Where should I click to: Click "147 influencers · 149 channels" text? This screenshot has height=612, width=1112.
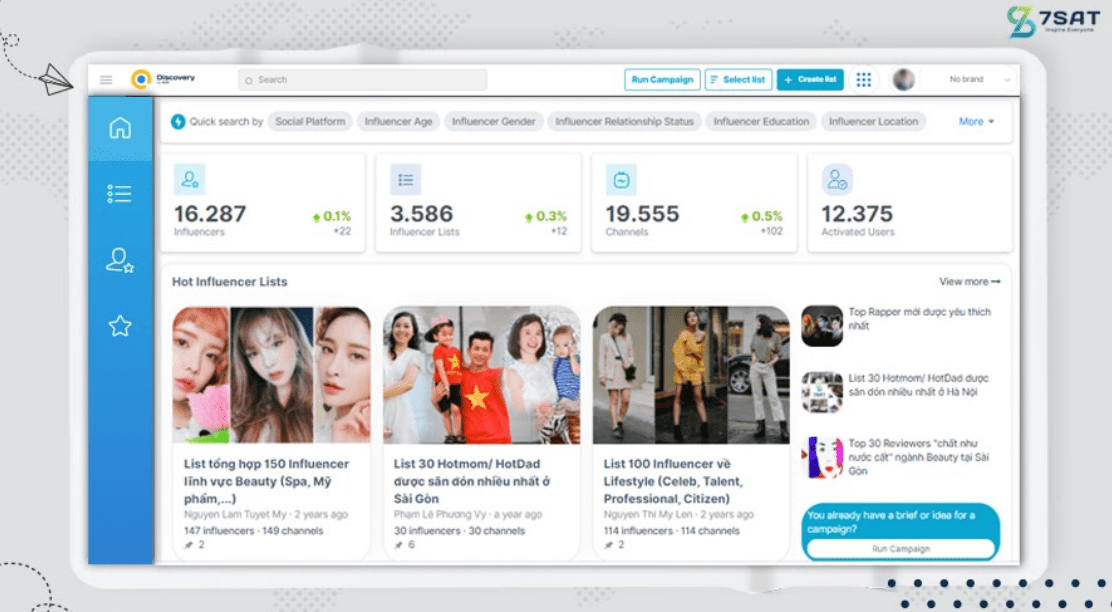pos(253,530)
